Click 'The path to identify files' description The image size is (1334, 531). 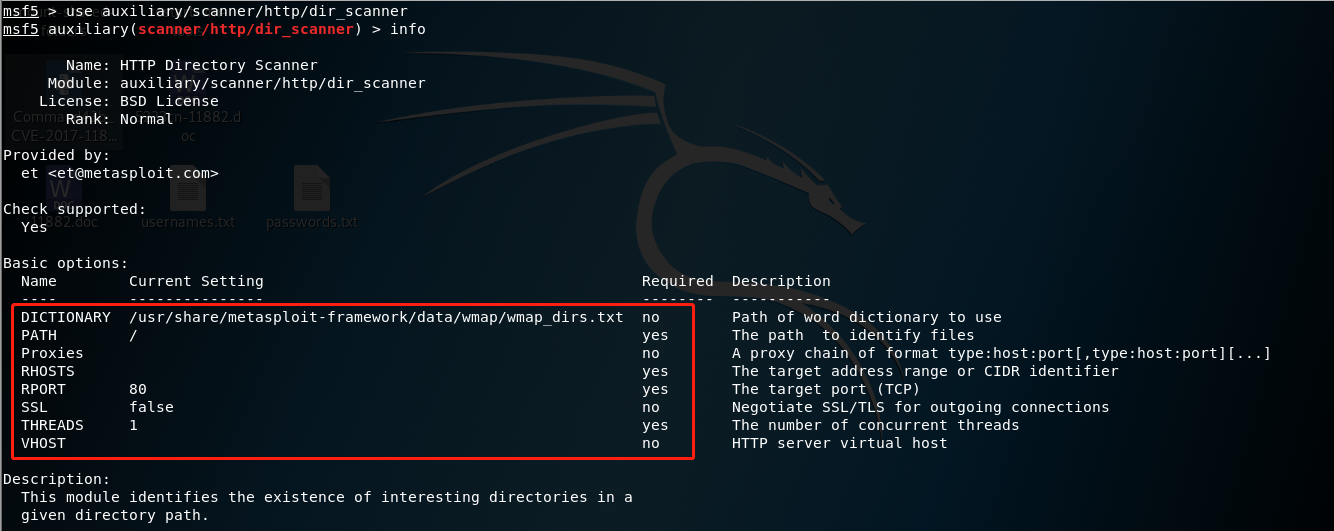(853, 335)
